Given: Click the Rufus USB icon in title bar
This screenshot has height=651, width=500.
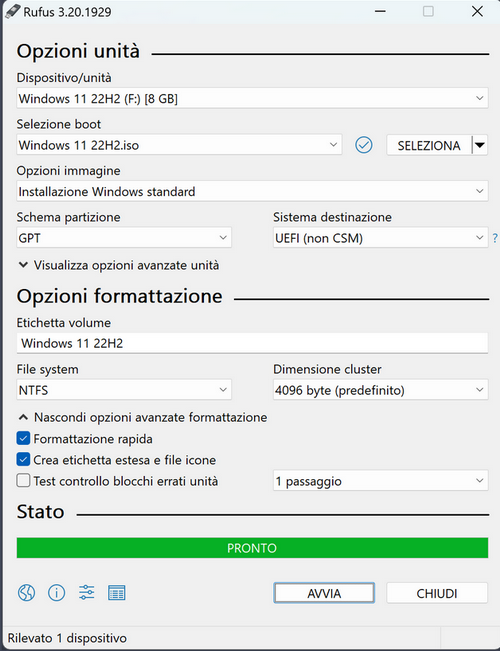Looking at the screenshot, I should click(x=12, y=11).
